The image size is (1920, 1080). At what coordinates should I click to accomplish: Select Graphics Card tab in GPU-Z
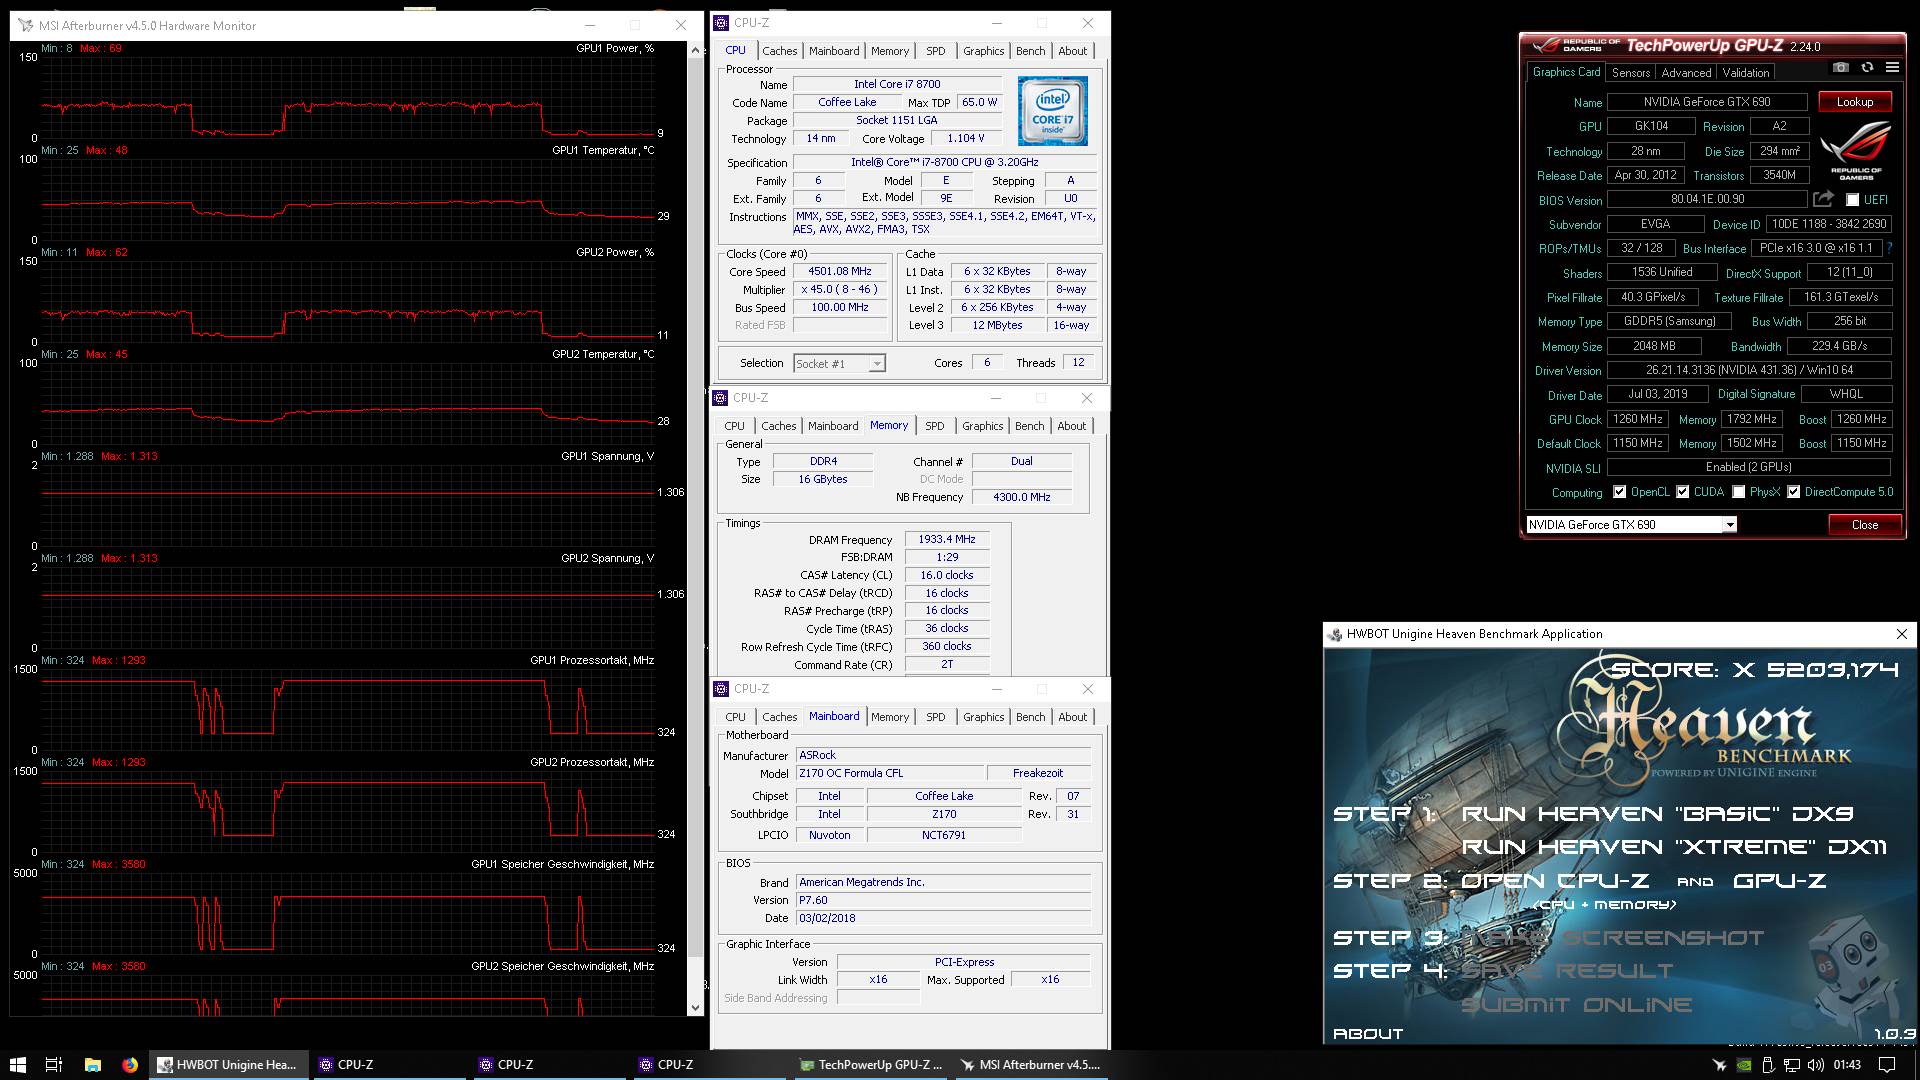(x=1566, y=72)
